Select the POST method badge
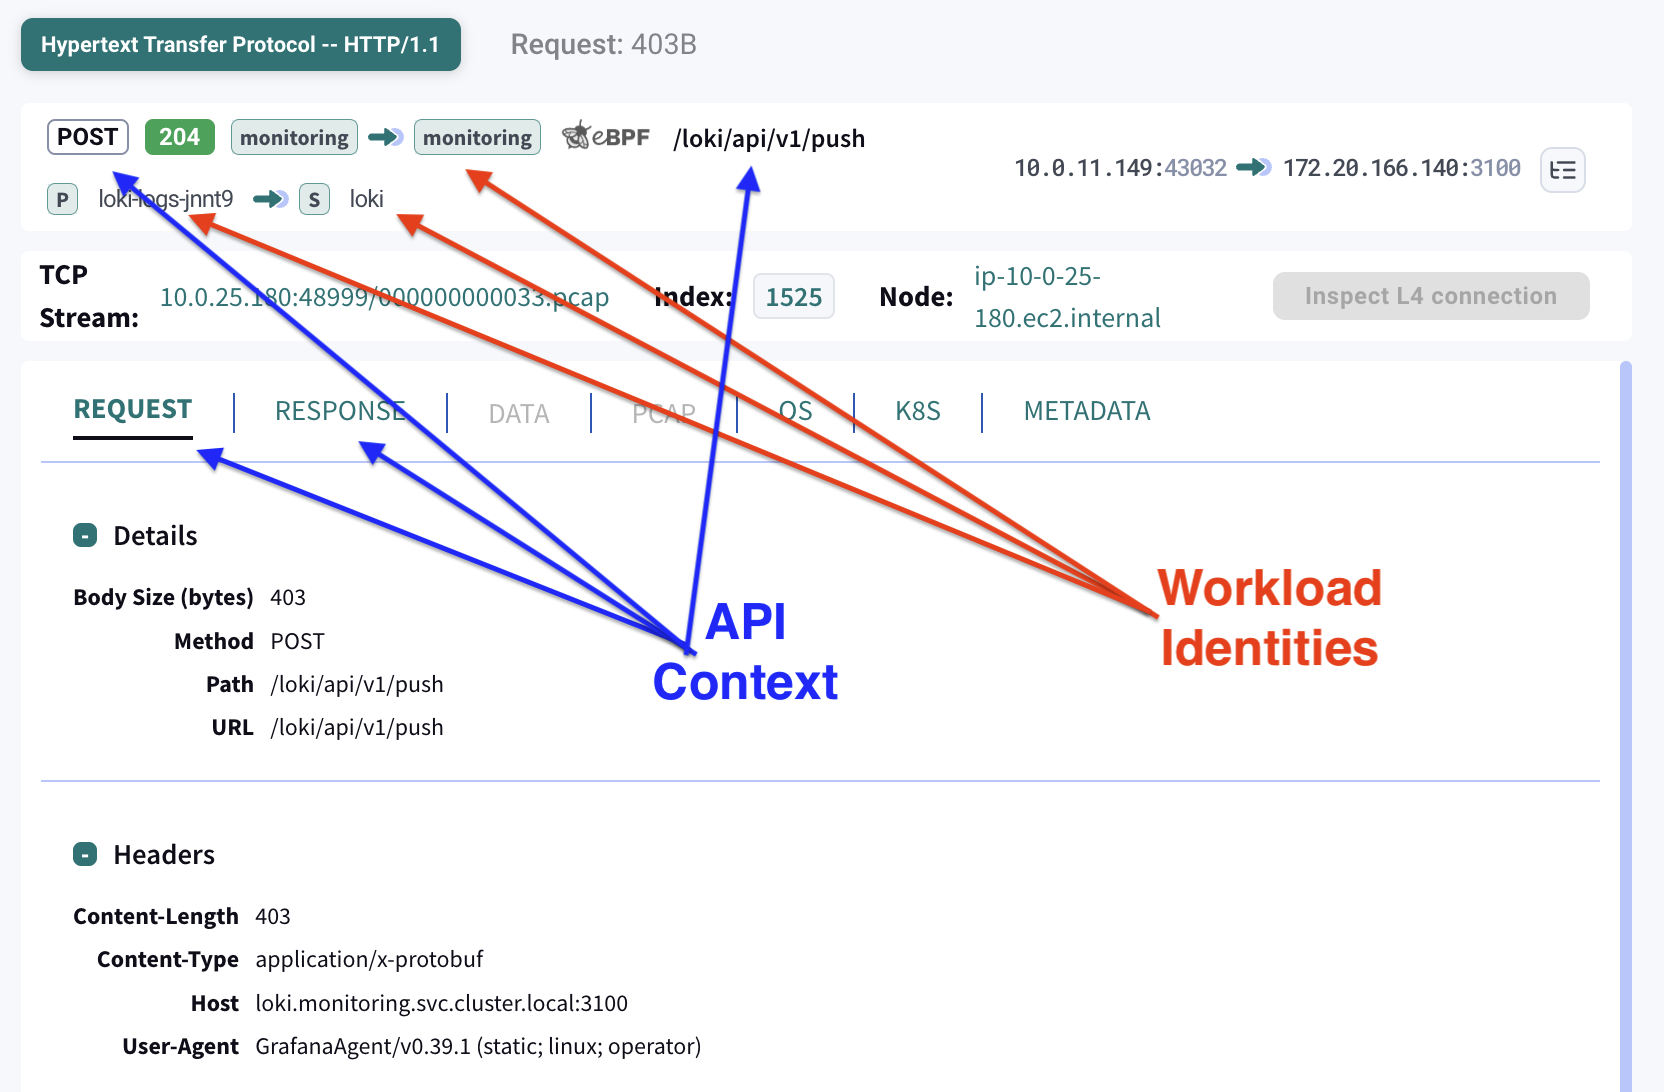The width and height of the screenshot is (1664, 1092). tap(87, 137)
